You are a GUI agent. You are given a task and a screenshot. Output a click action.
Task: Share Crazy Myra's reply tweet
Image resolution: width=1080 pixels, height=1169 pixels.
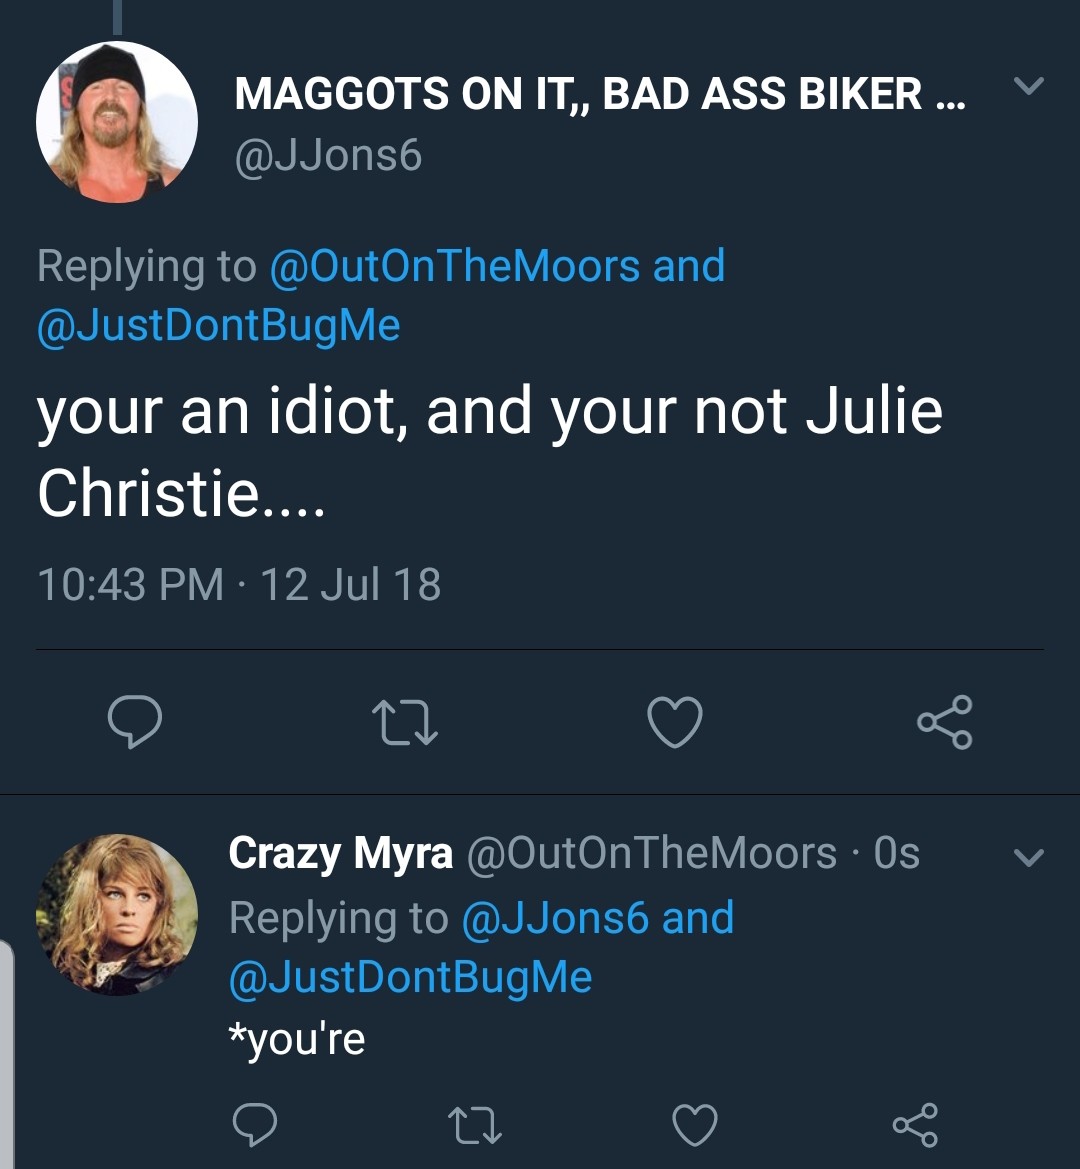point(915,1124)
